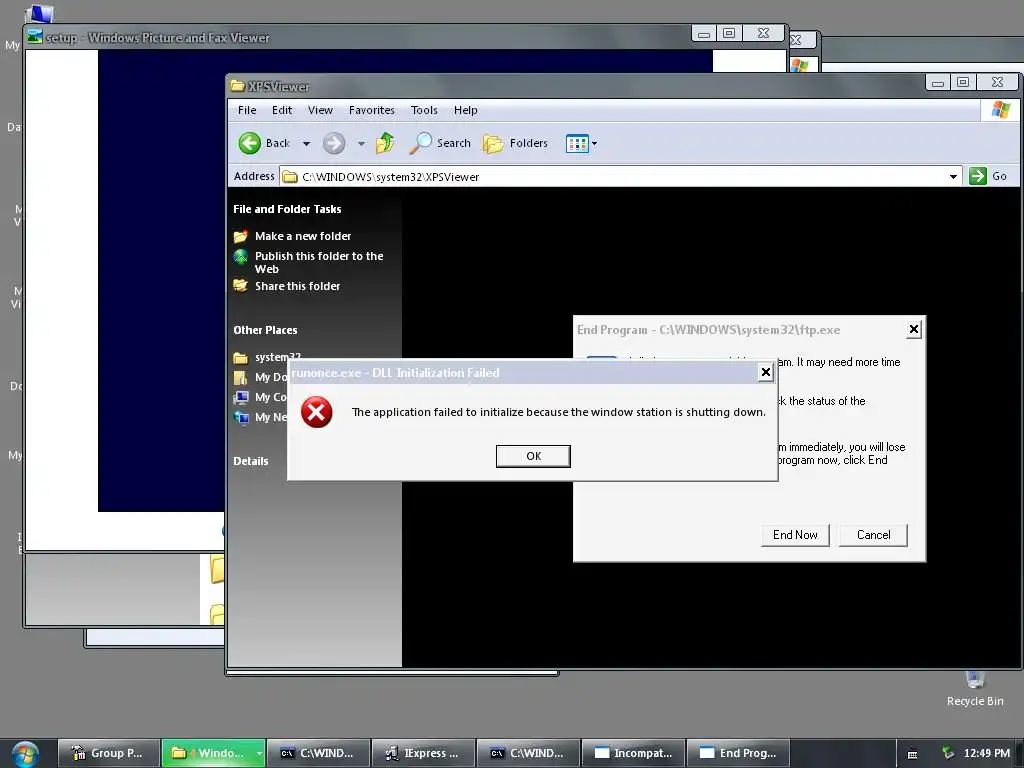Viewport: 1024px width, 768px height.
Task: Click the Windows Start orb
Action: pyautogui.click(x=25, y=754)
